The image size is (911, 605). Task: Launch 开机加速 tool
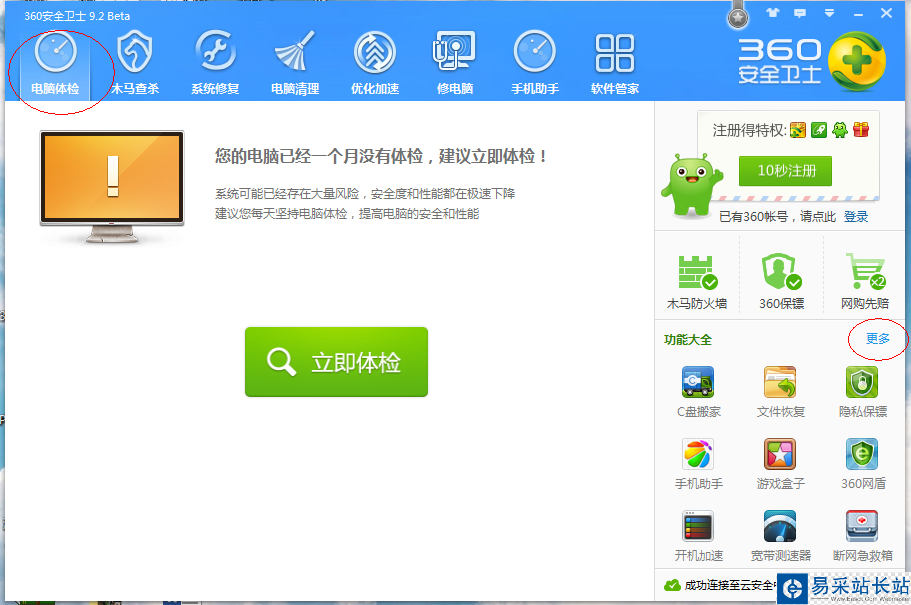tap(698, 536)
